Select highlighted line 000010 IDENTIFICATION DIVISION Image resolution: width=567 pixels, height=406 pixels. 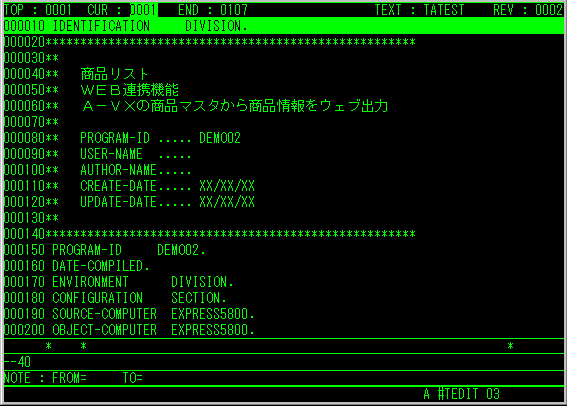[284, 26]
